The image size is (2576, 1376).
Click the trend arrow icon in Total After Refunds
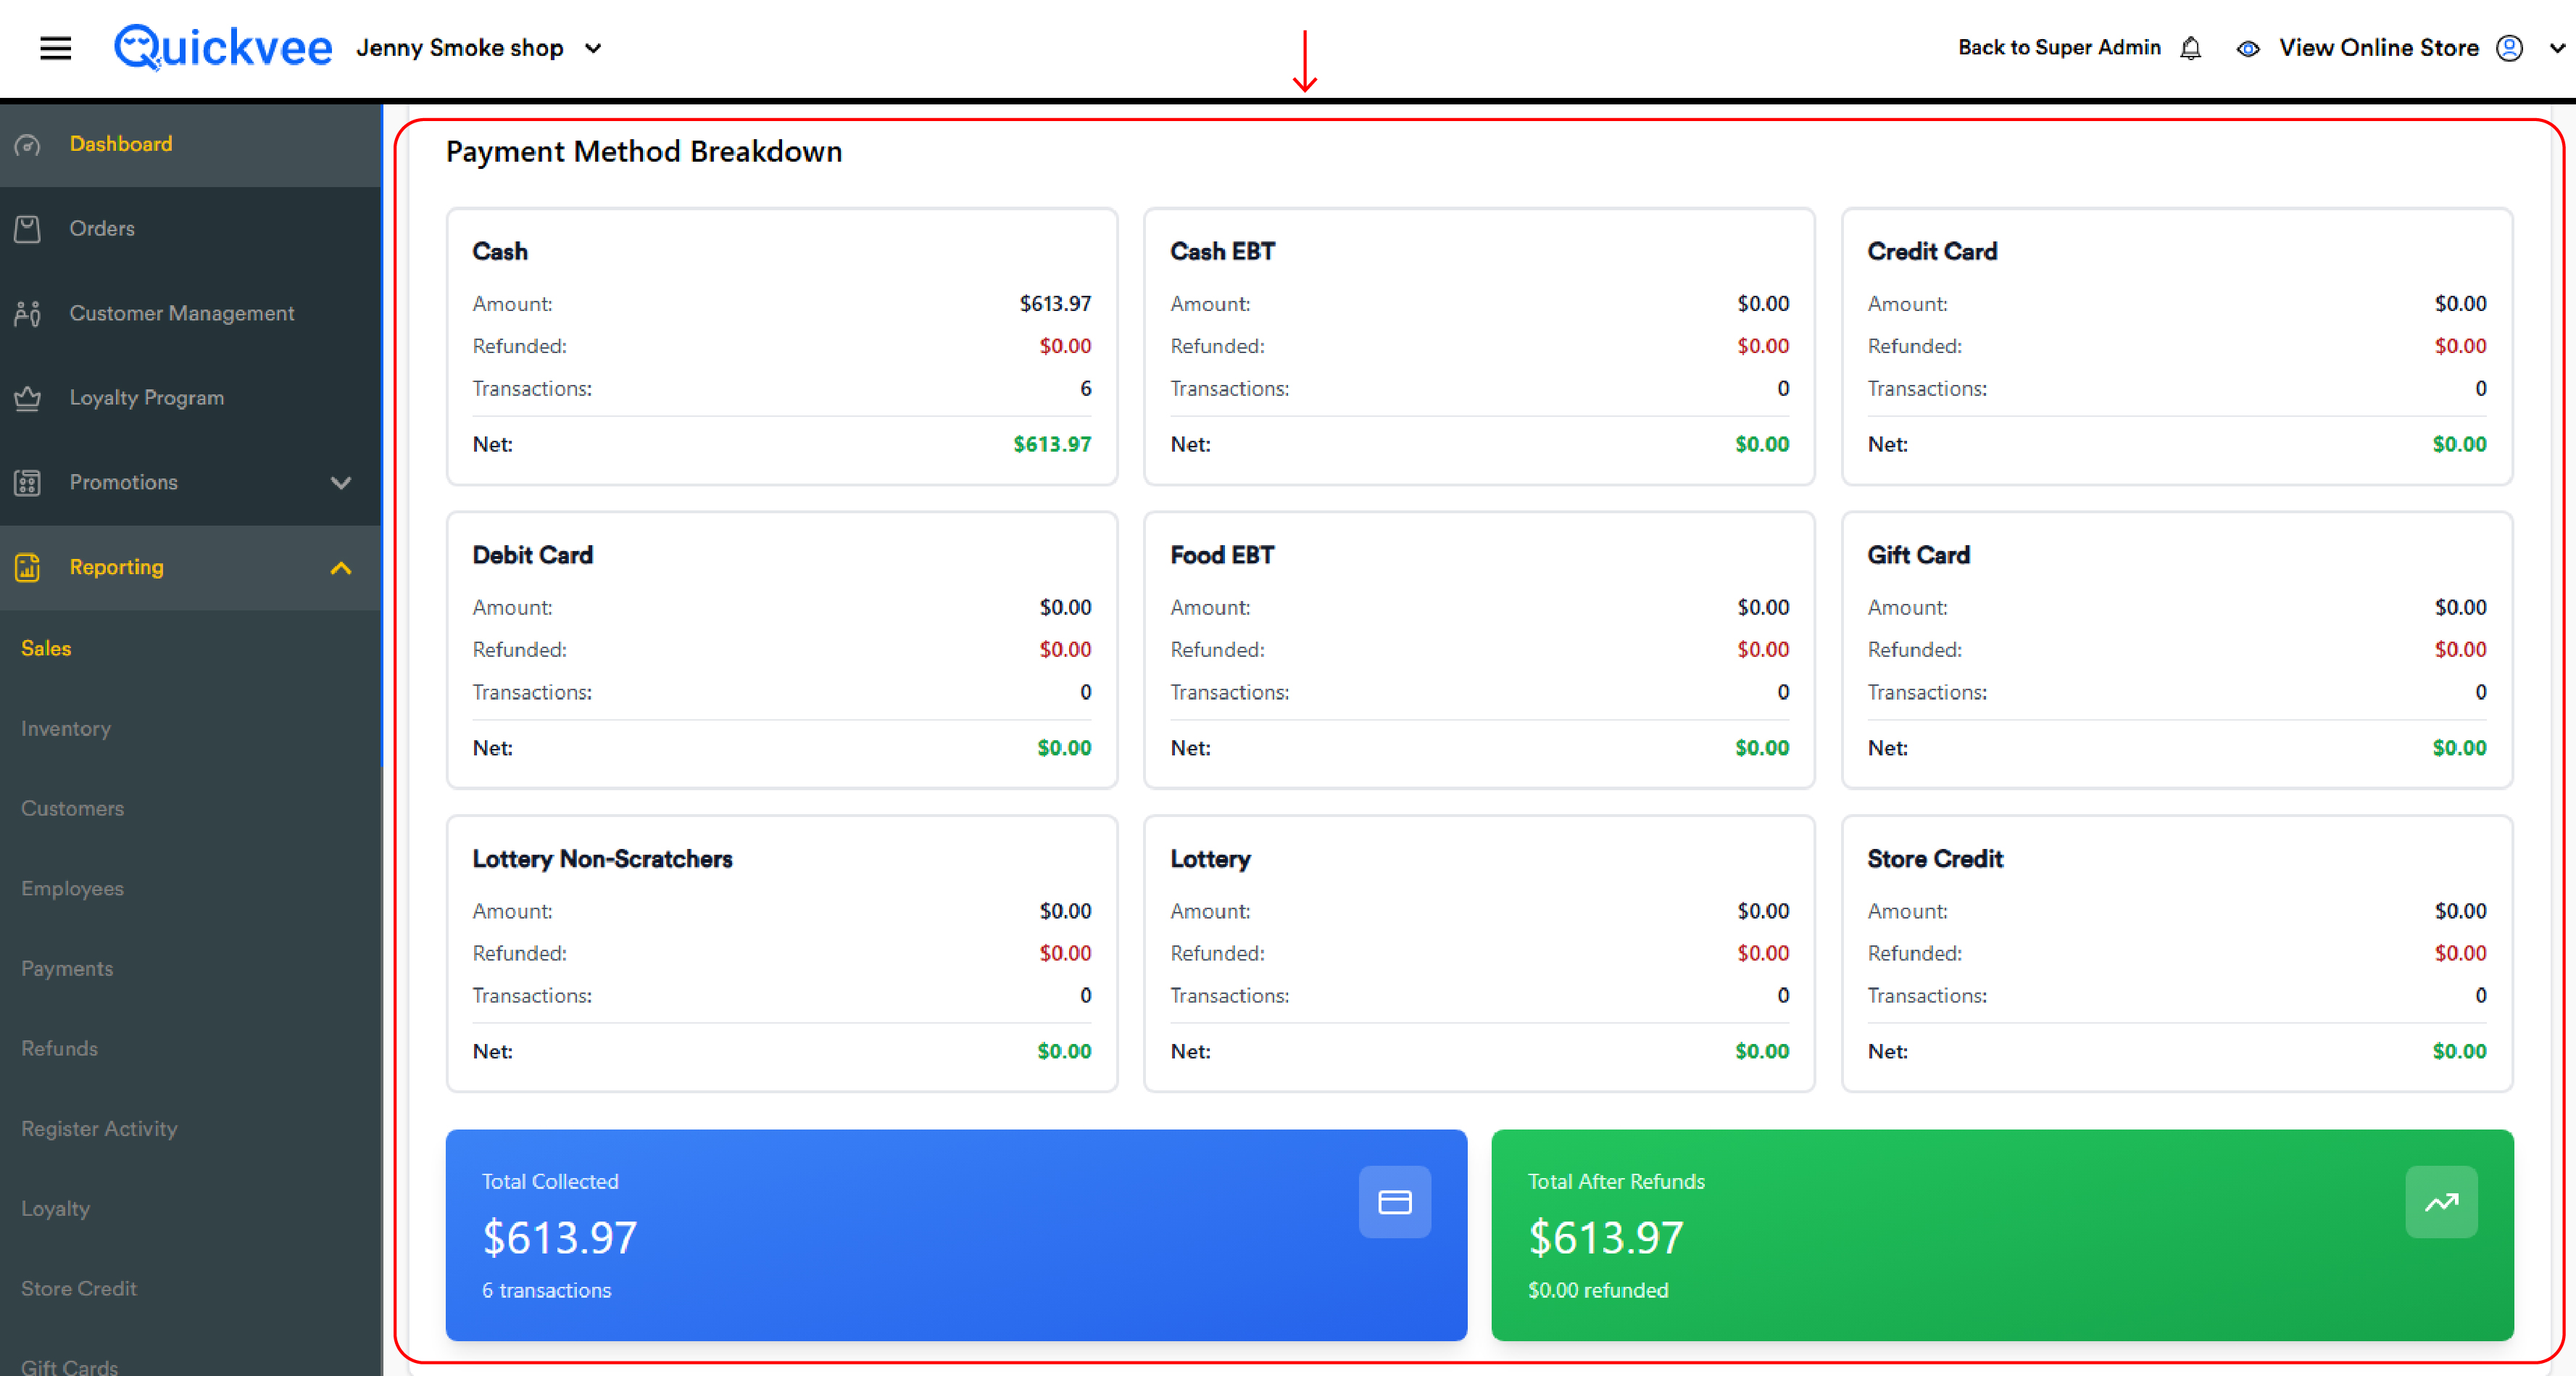(2441, 1201)
